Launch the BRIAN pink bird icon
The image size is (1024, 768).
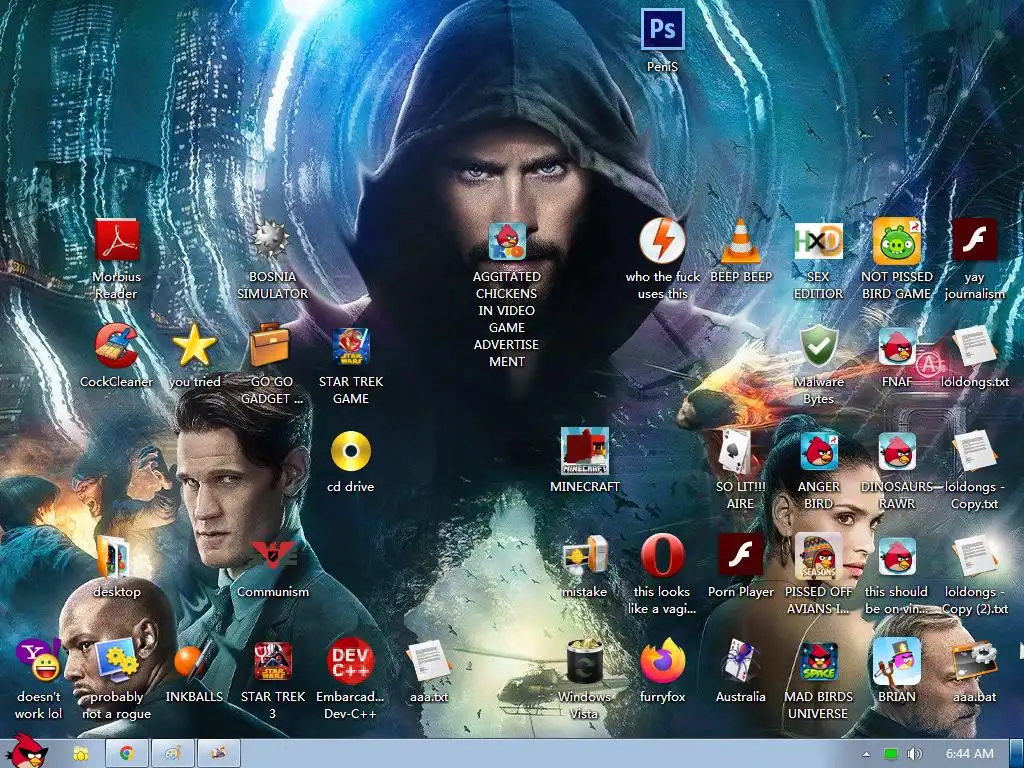897,662
